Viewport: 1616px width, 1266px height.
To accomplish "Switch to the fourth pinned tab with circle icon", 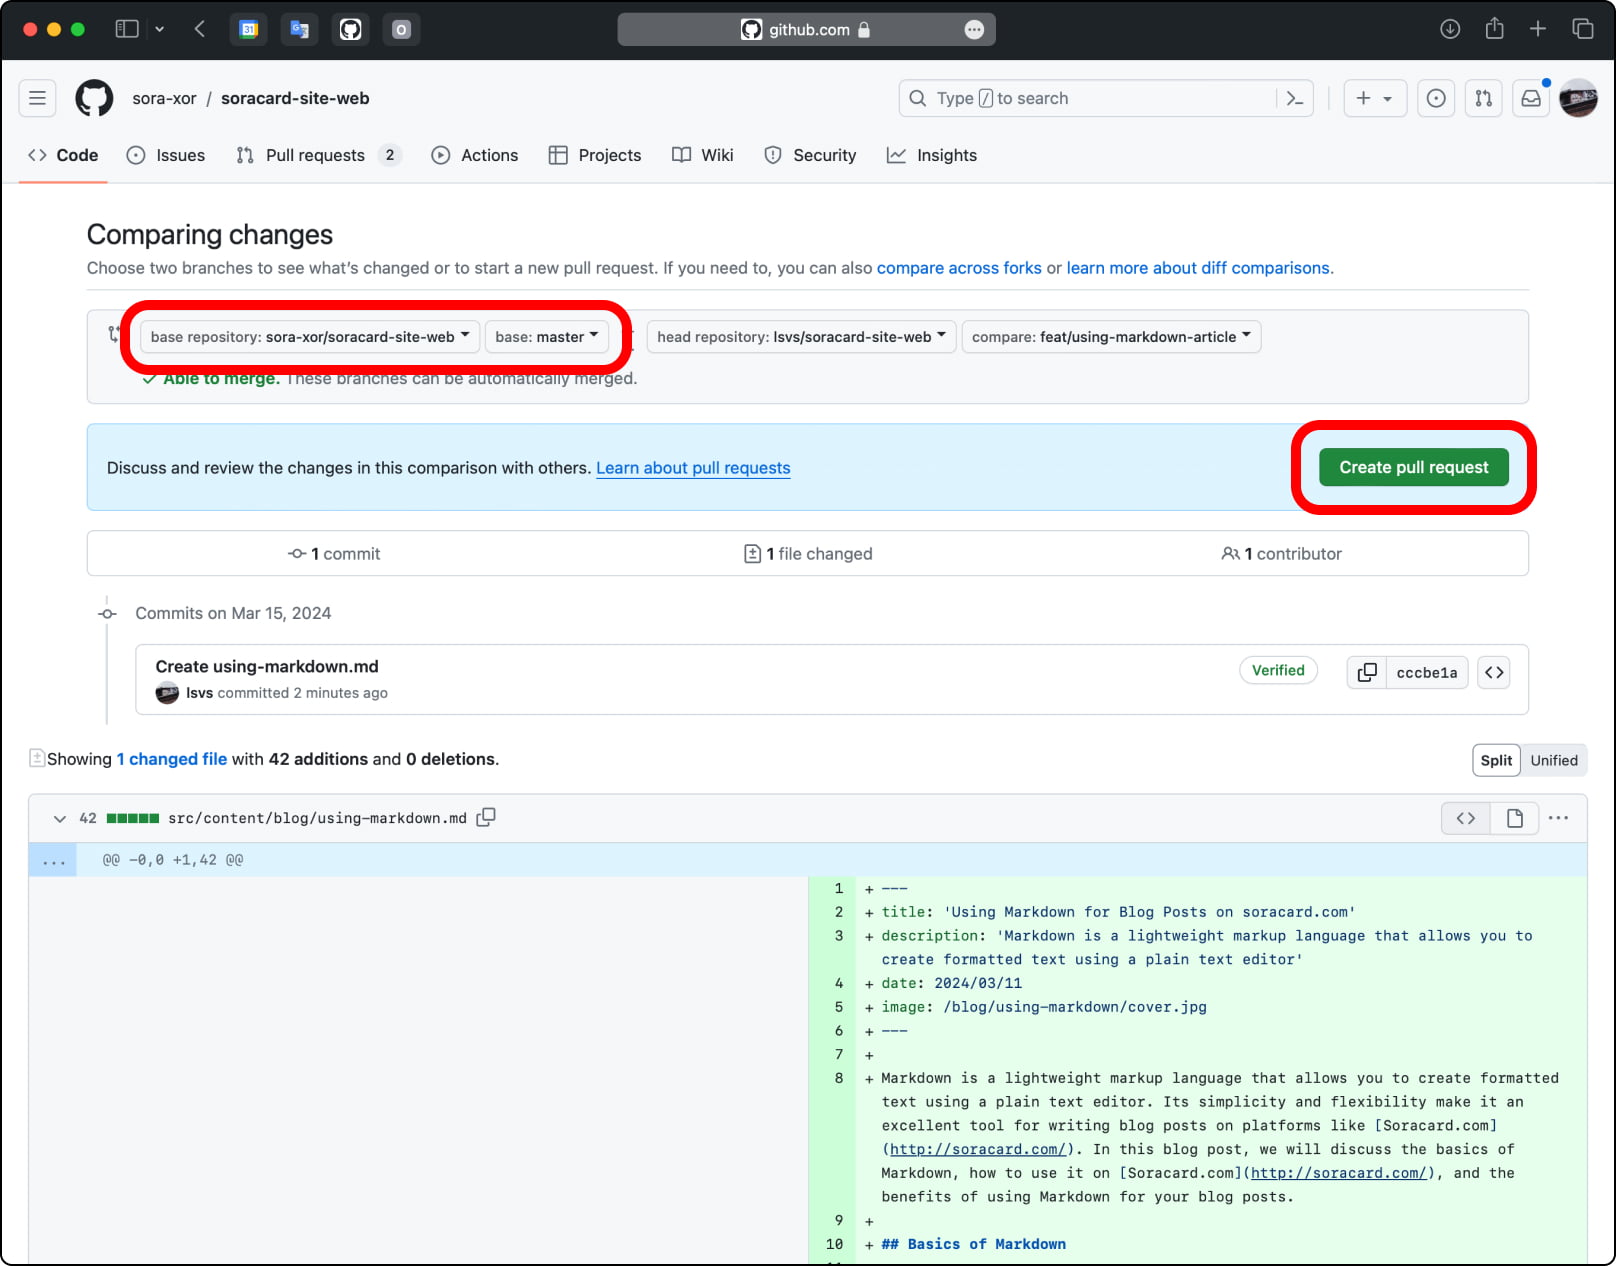I will [401, 29].
